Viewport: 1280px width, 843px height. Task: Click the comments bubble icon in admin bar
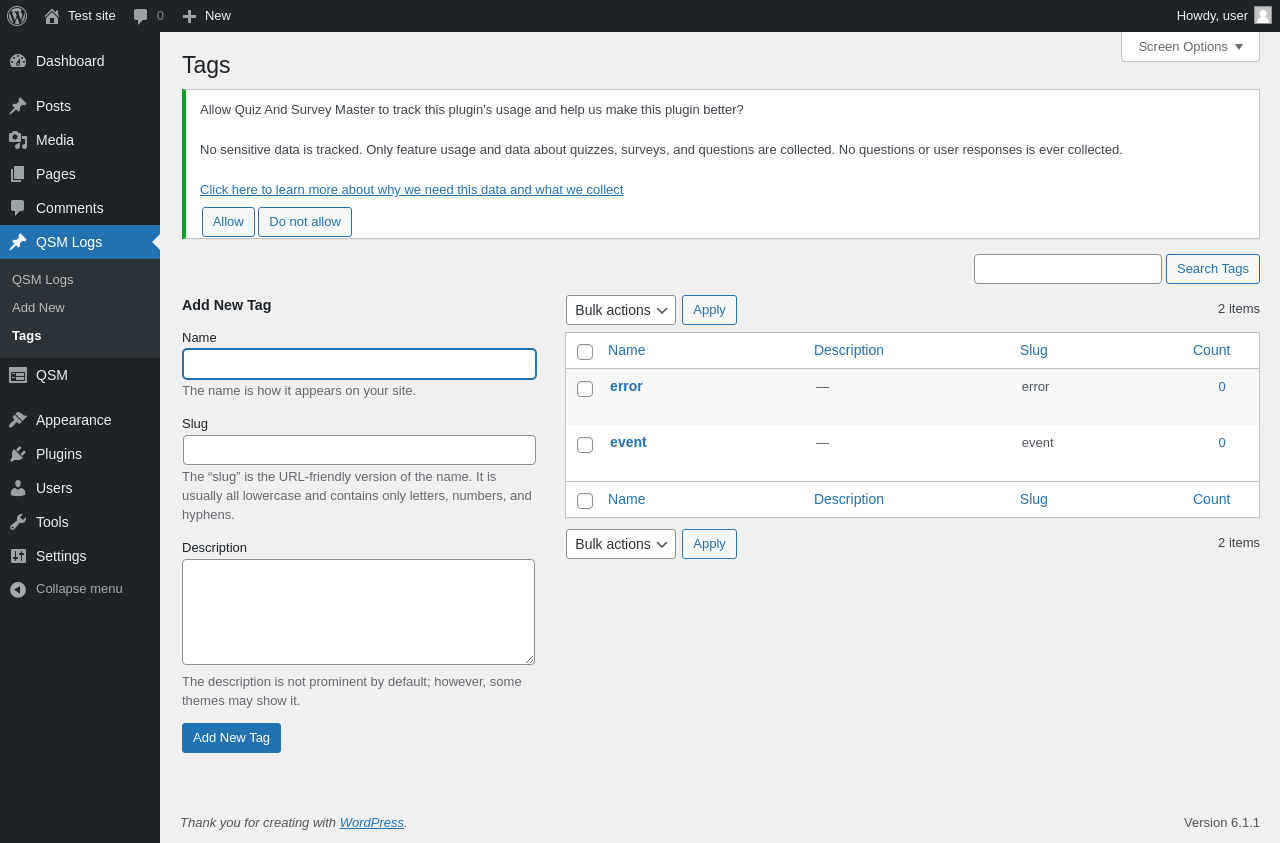click(x=141, y=16)
